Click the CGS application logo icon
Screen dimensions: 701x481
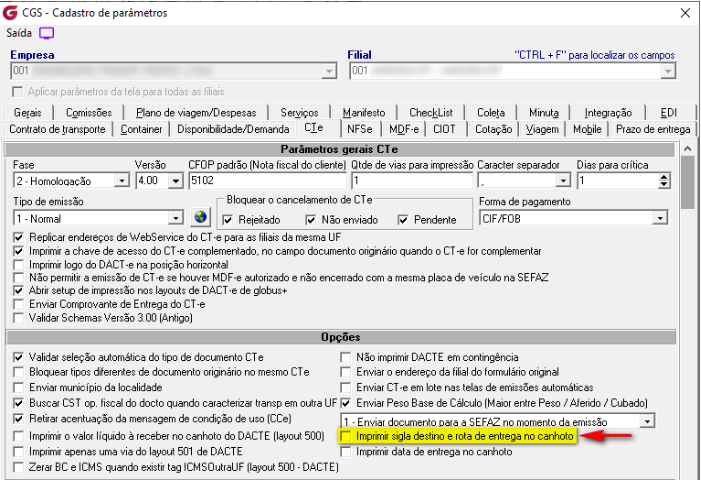coord(10,13)
